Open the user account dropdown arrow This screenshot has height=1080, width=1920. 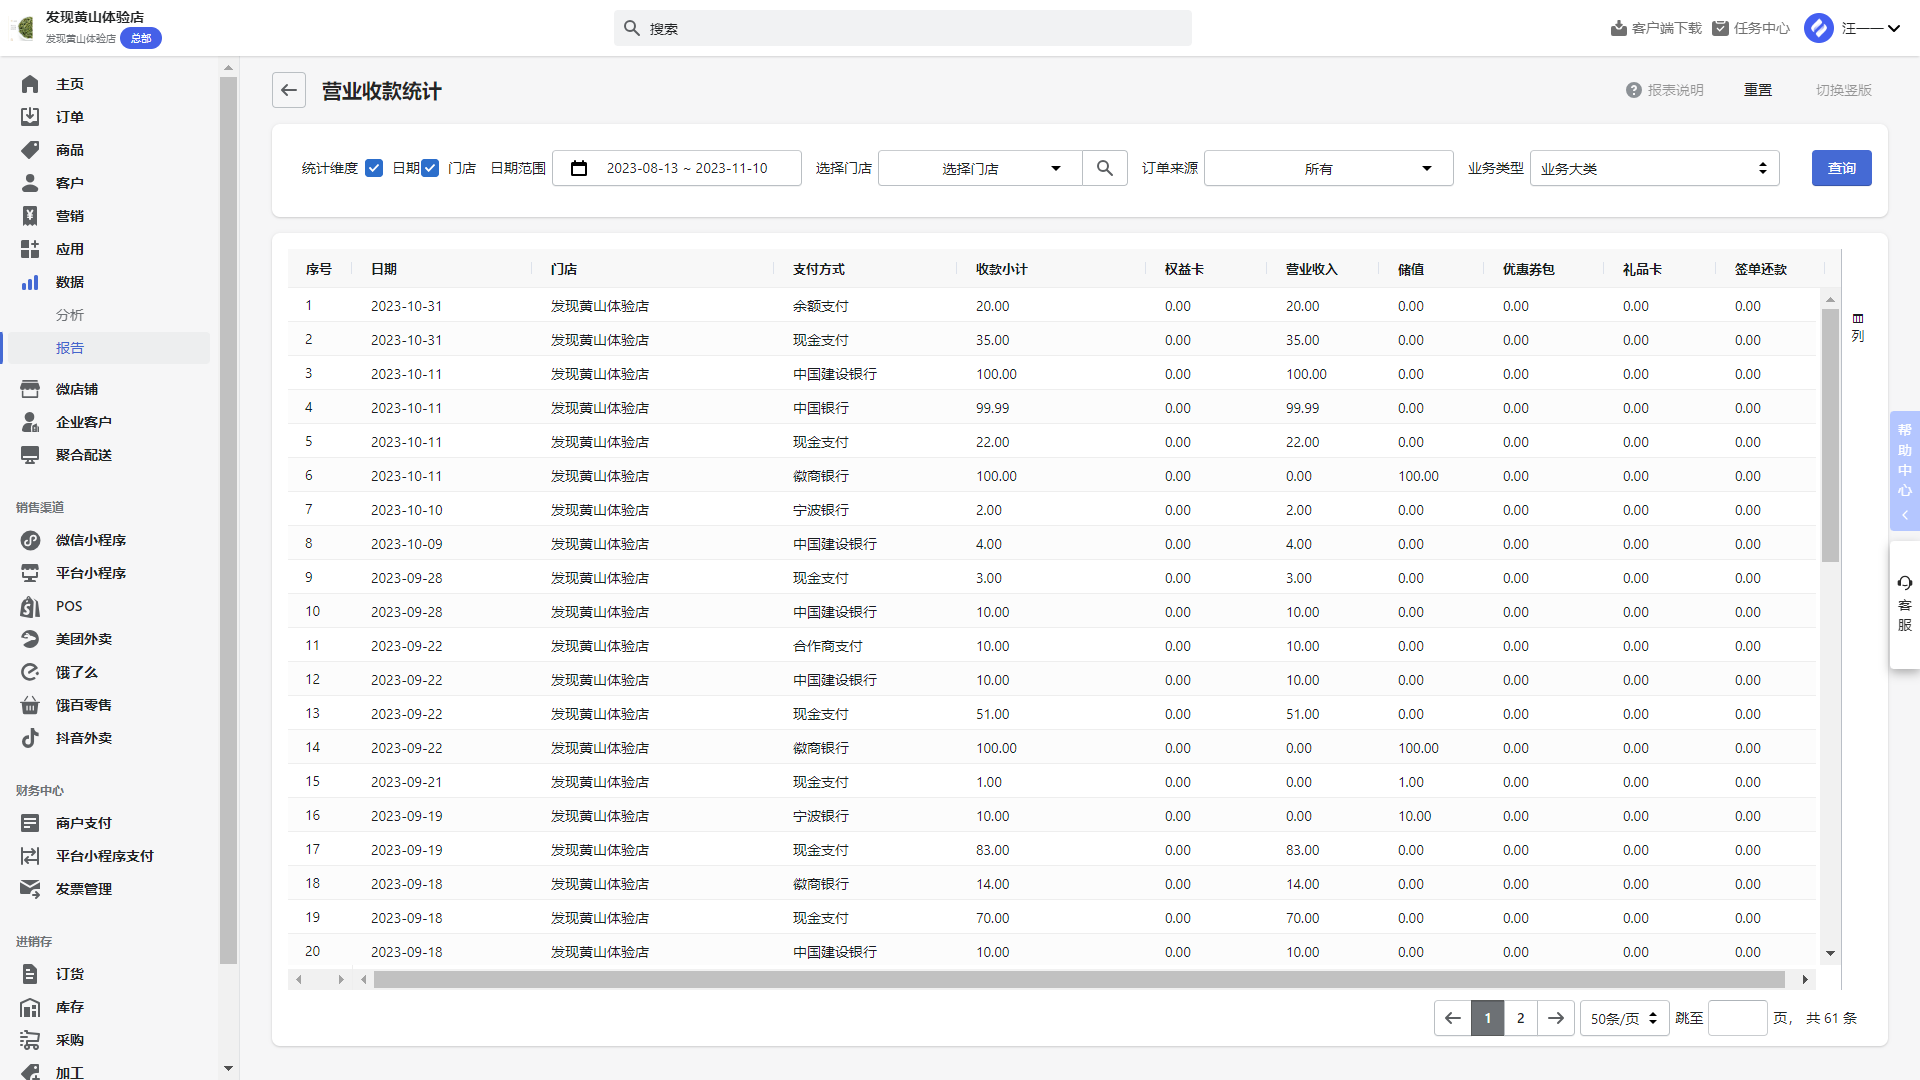point(1894,28)
